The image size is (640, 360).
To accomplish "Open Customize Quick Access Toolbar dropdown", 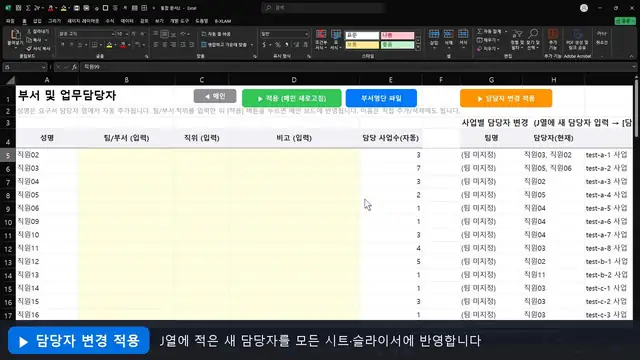I will point(153,8).
